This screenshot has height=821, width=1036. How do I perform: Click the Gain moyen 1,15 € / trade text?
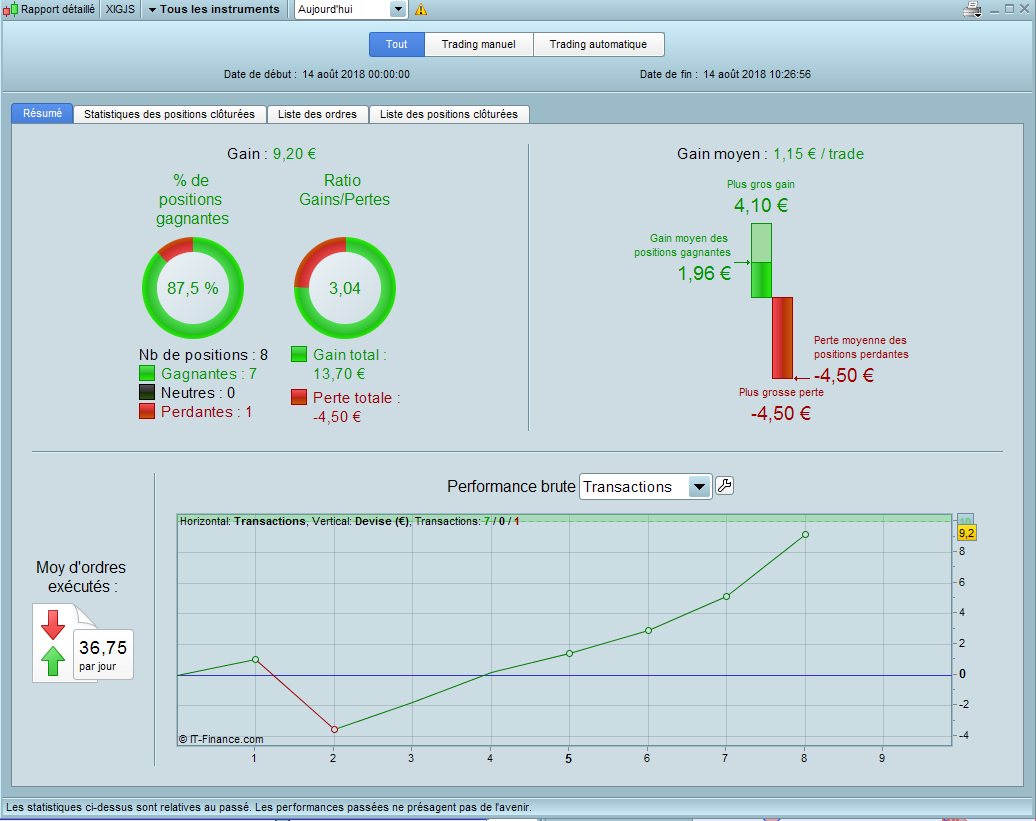pyautogui.click(x=770, y=154)
